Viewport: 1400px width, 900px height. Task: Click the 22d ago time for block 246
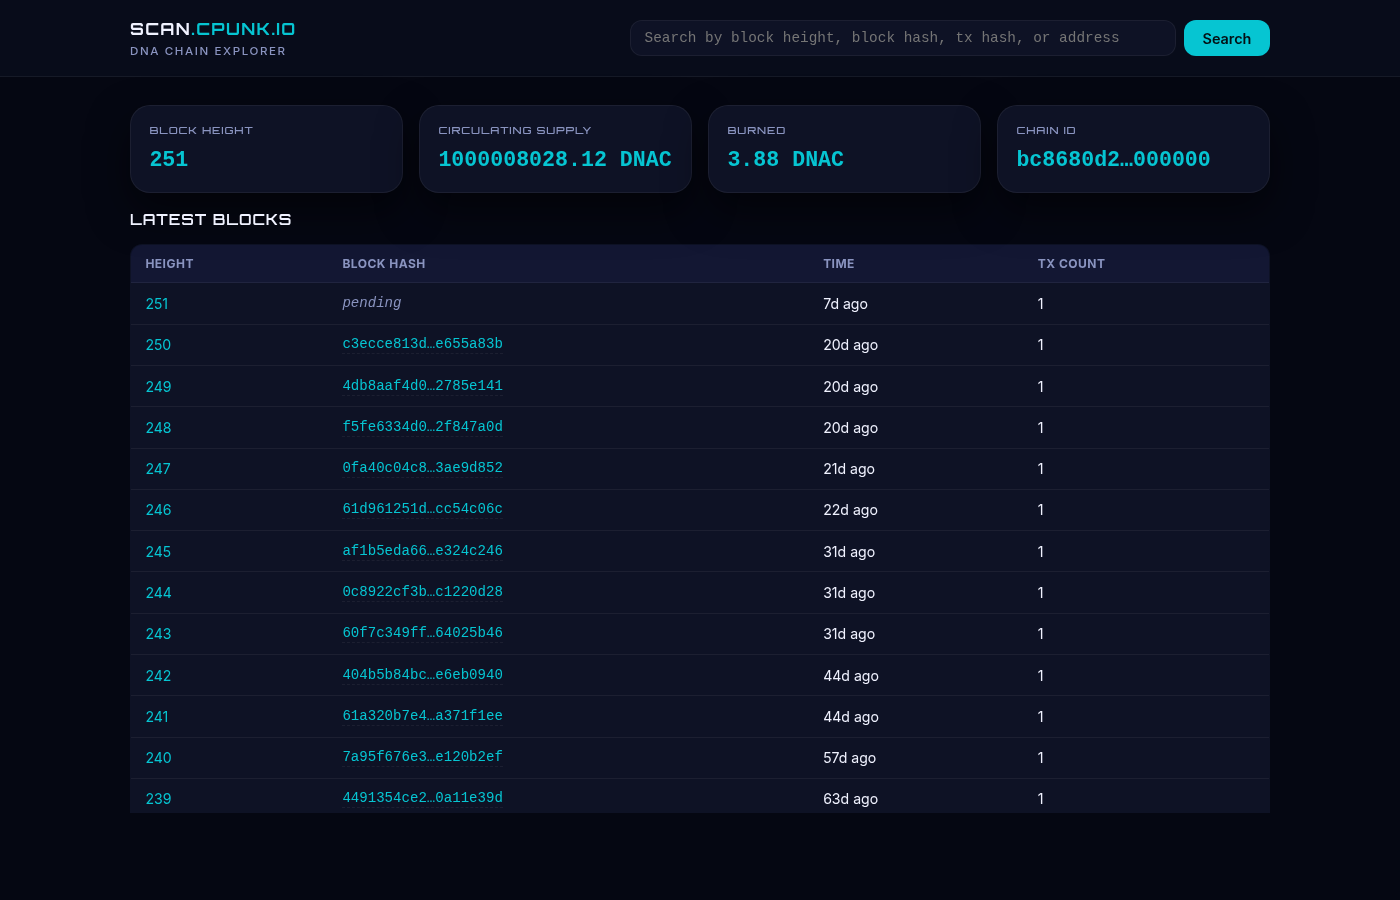(x=850, y=510)
